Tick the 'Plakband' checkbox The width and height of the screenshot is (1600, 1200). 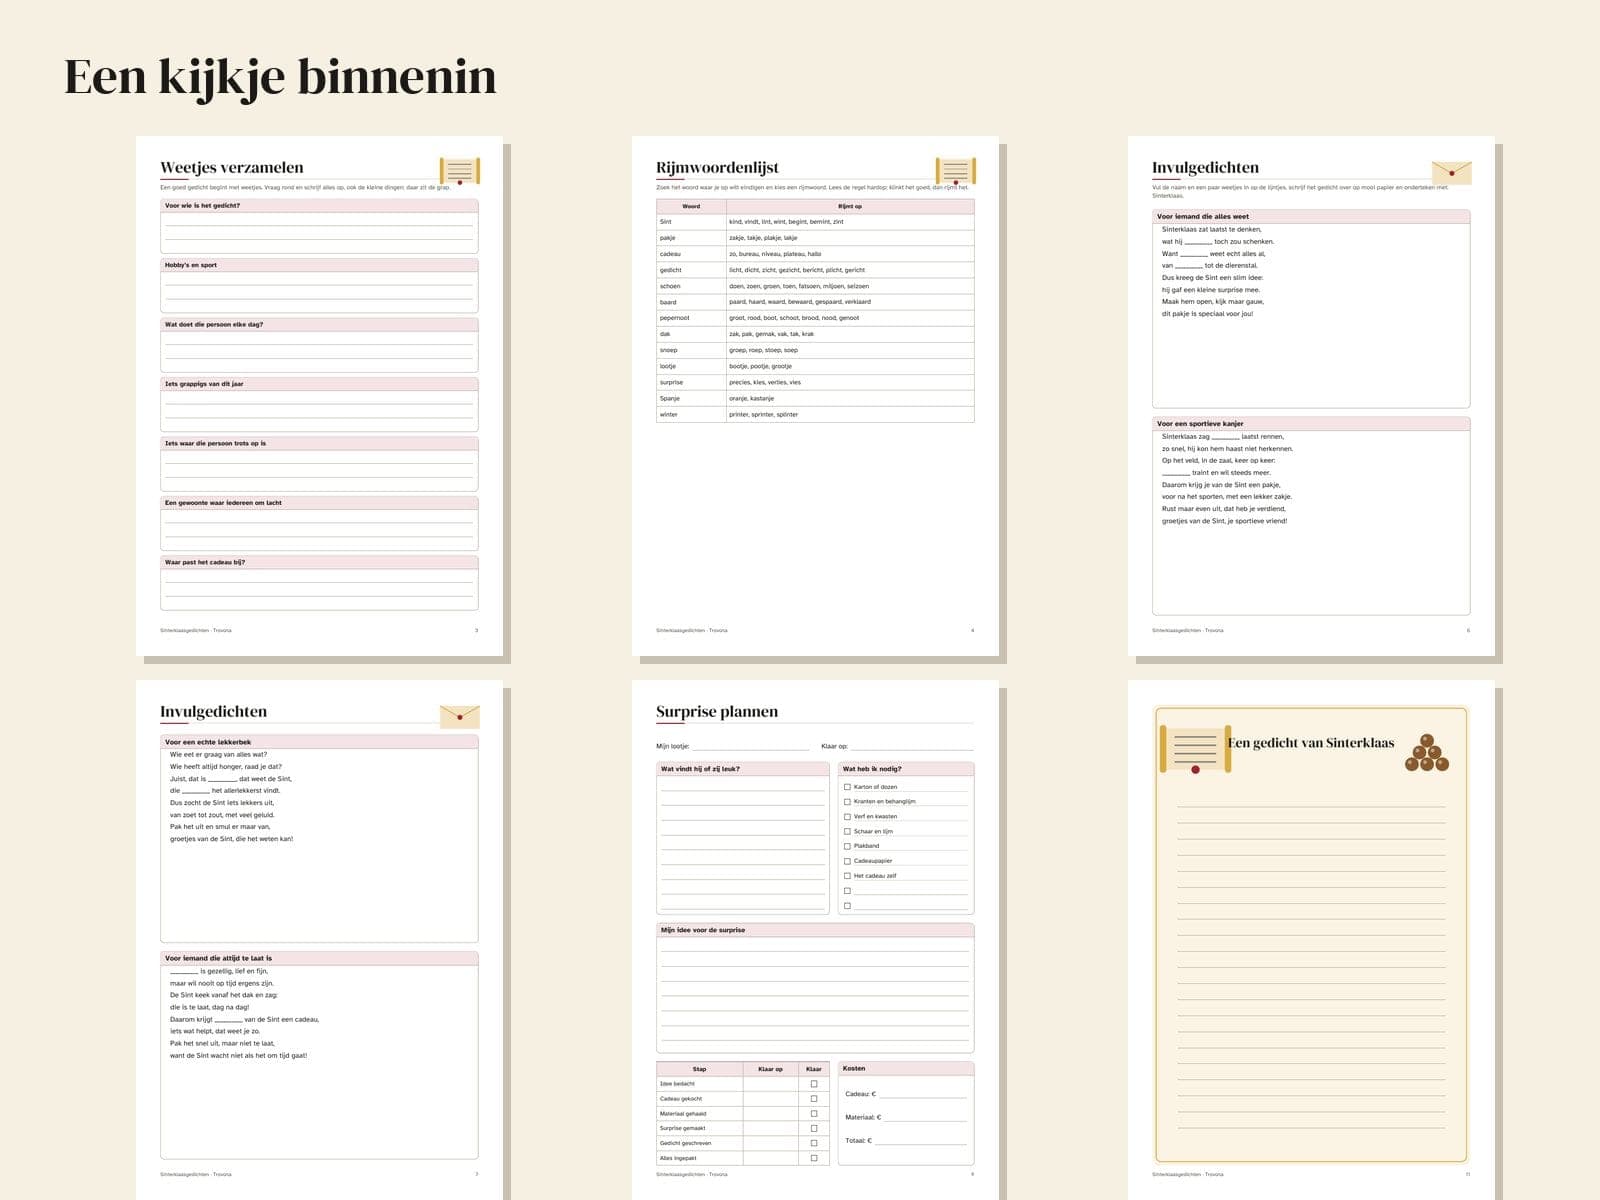click(x=847, y=846)
